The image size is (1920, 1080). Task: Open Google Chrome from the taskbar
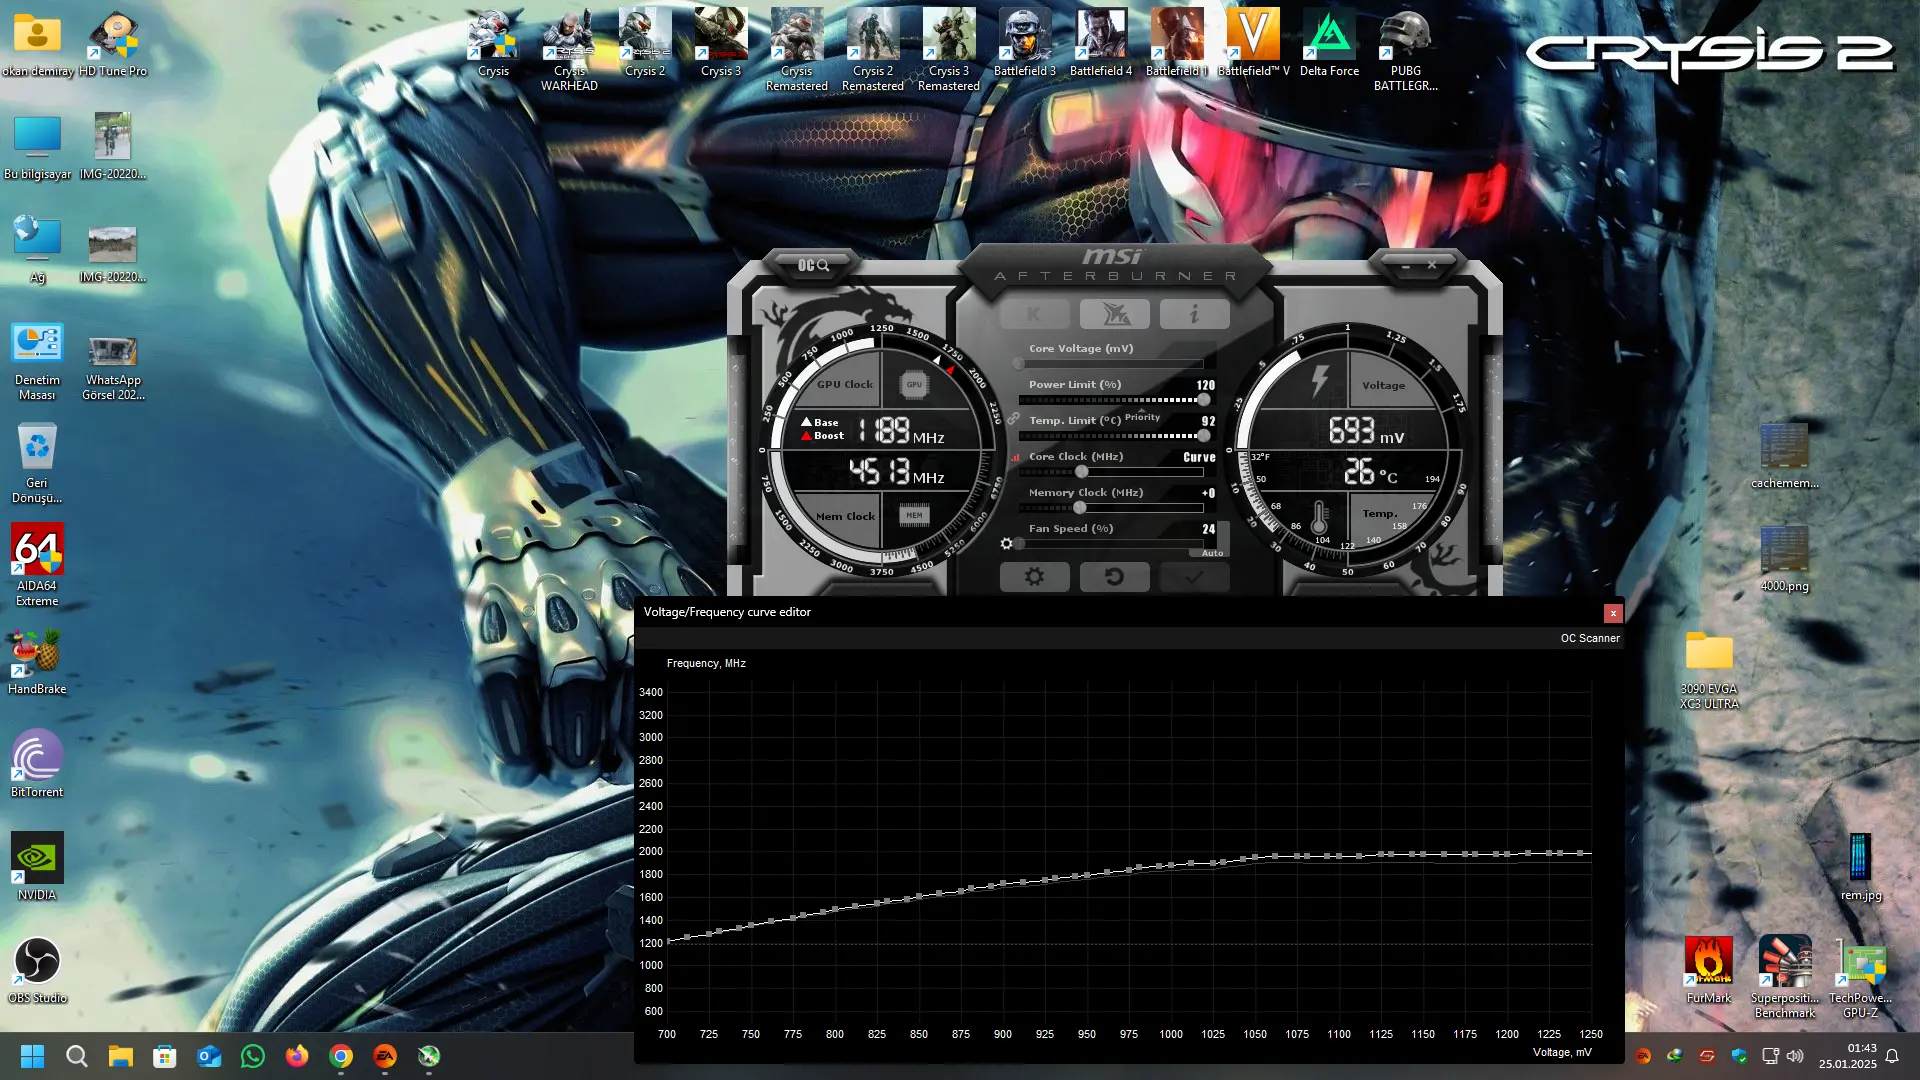click(x=341, y=1056)
